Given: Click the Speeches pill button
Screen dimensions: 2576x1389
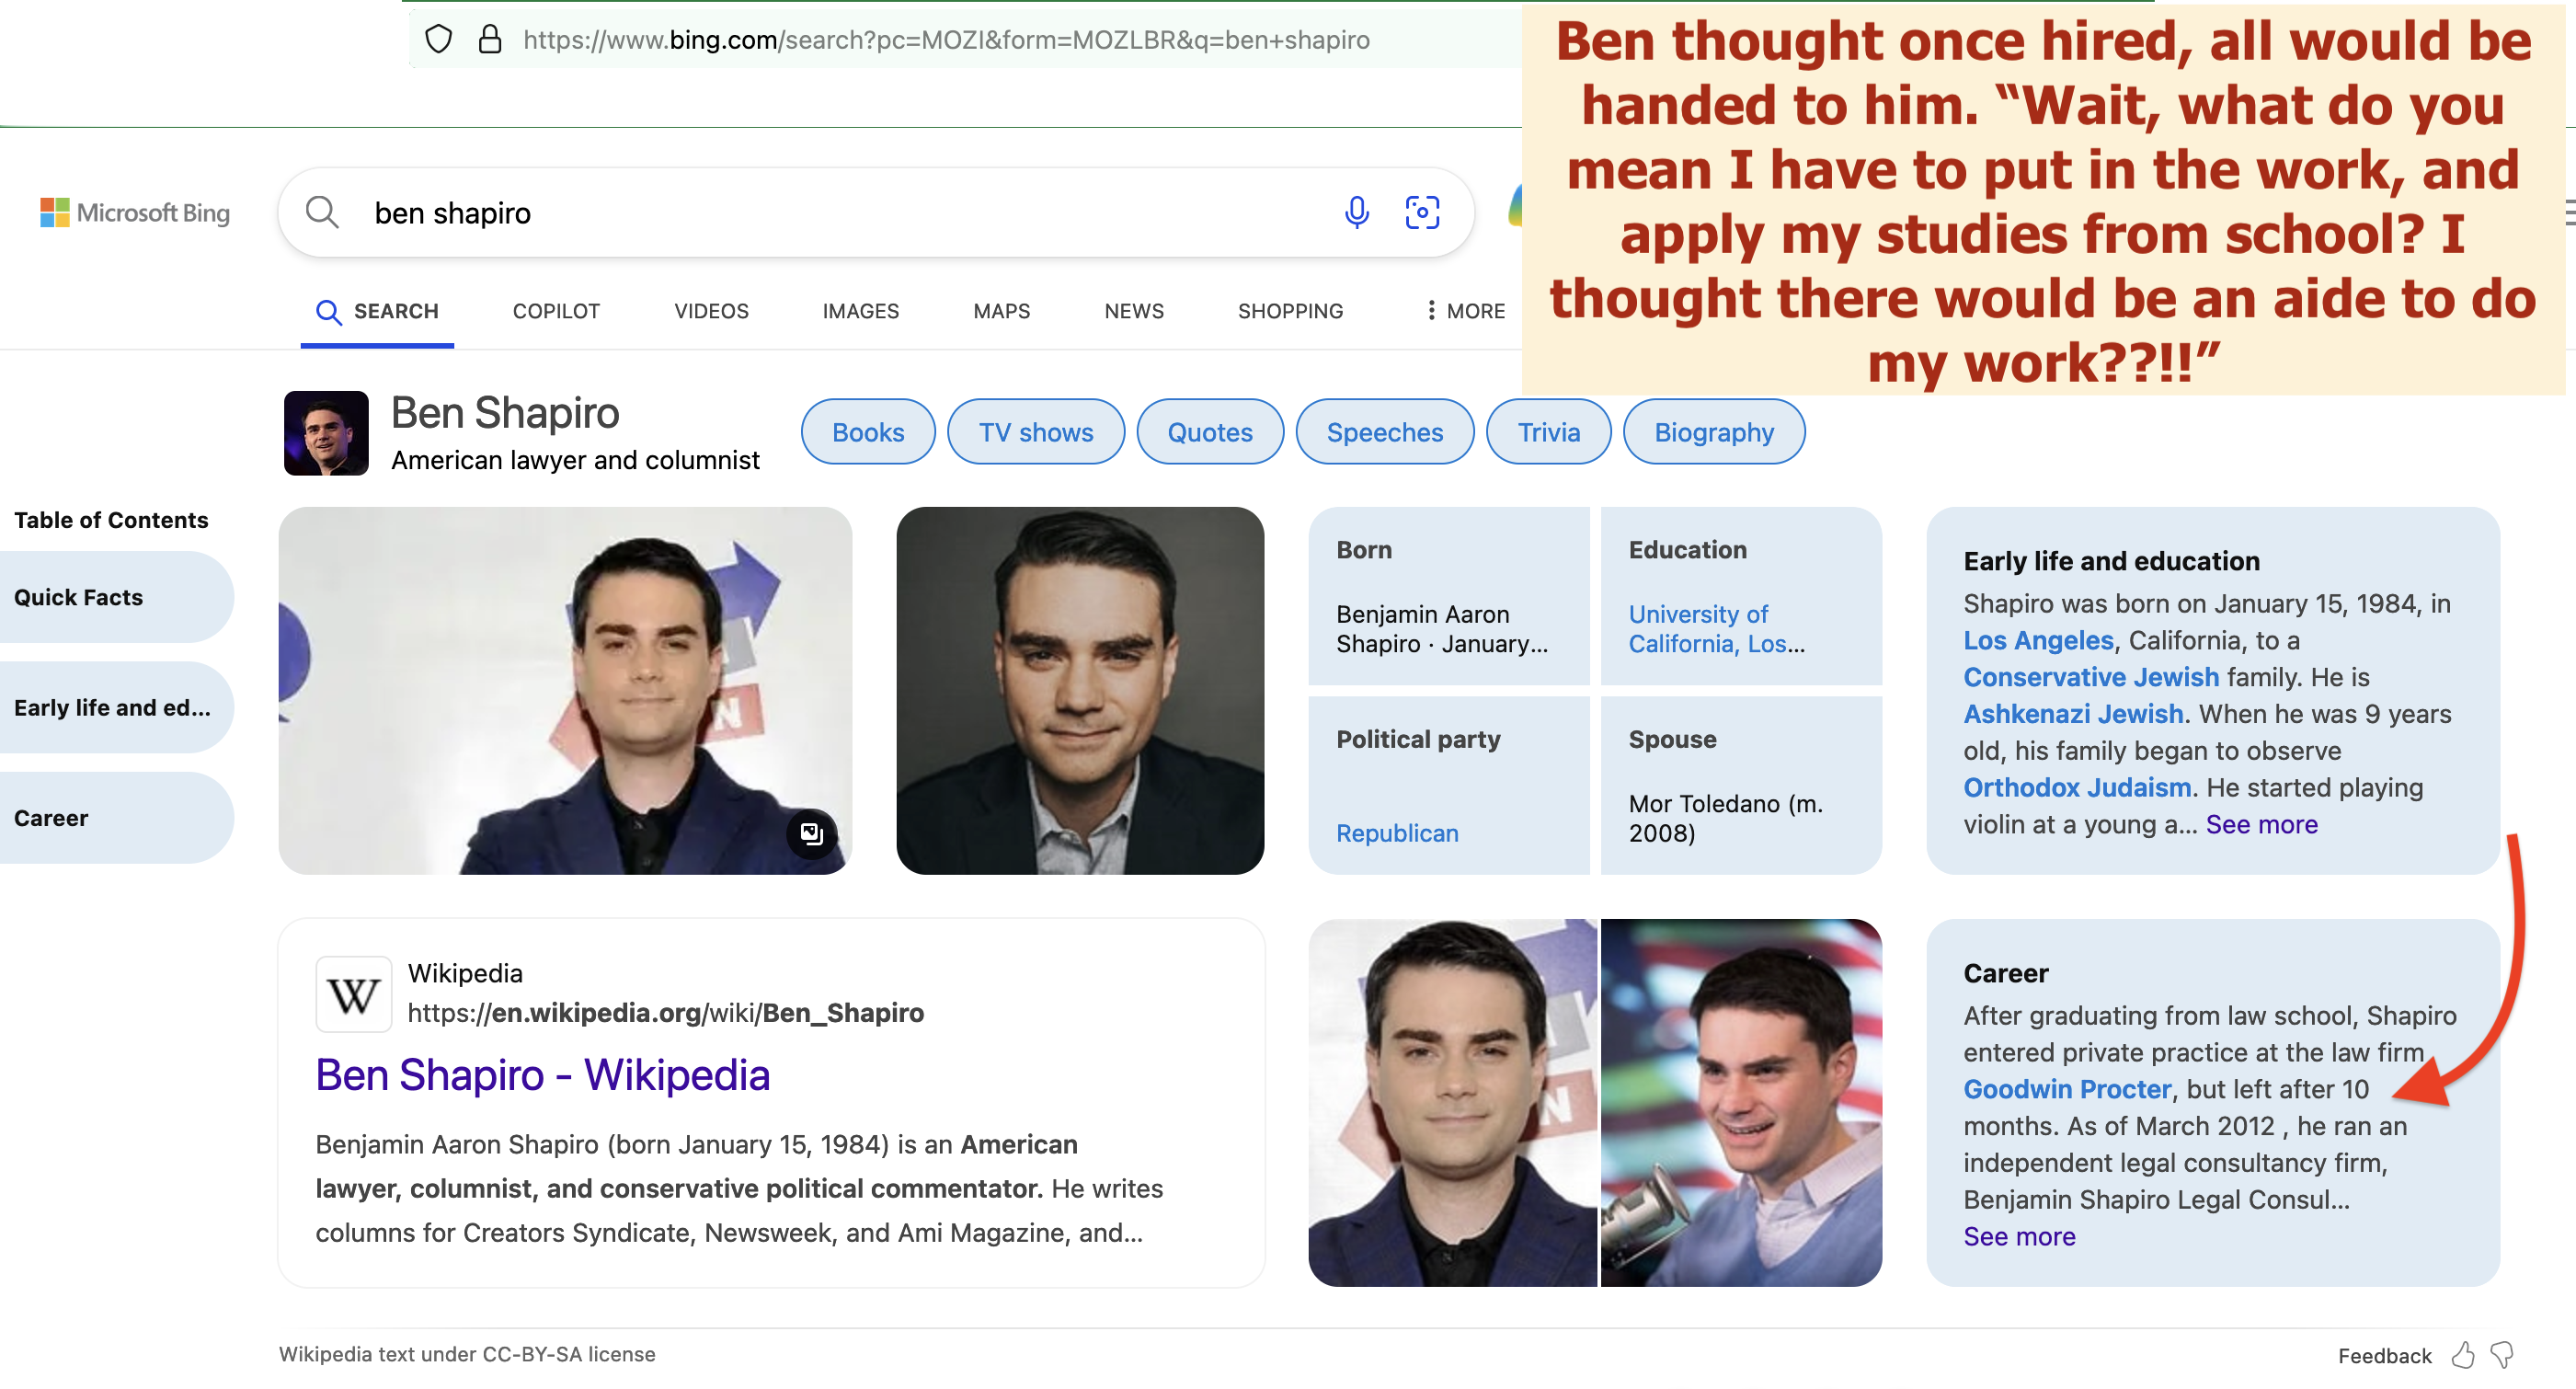Looking at the screenshot, I should click(1385, 432).
